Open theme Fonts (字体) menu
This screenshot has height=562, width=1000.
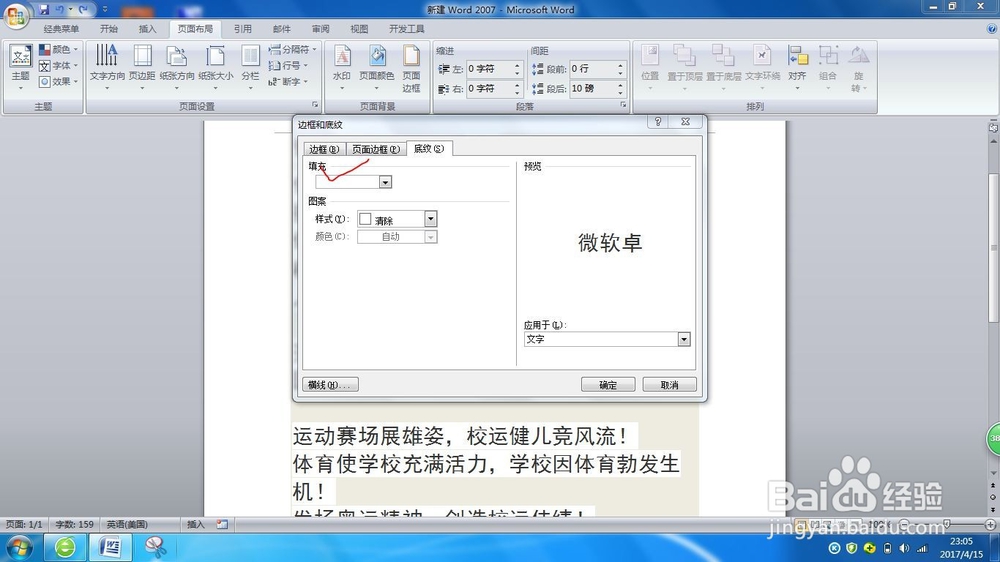pos(59,65)
